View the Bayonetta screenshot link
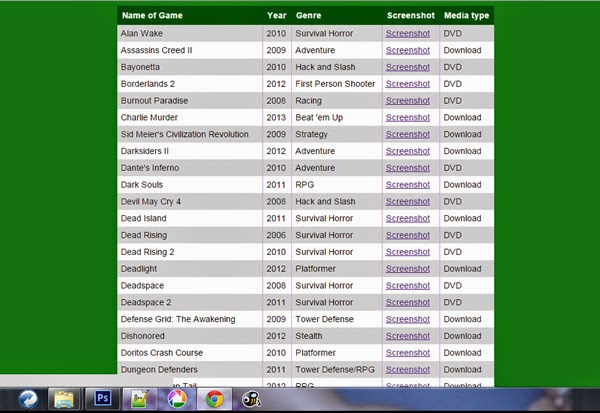 point(408,67)
